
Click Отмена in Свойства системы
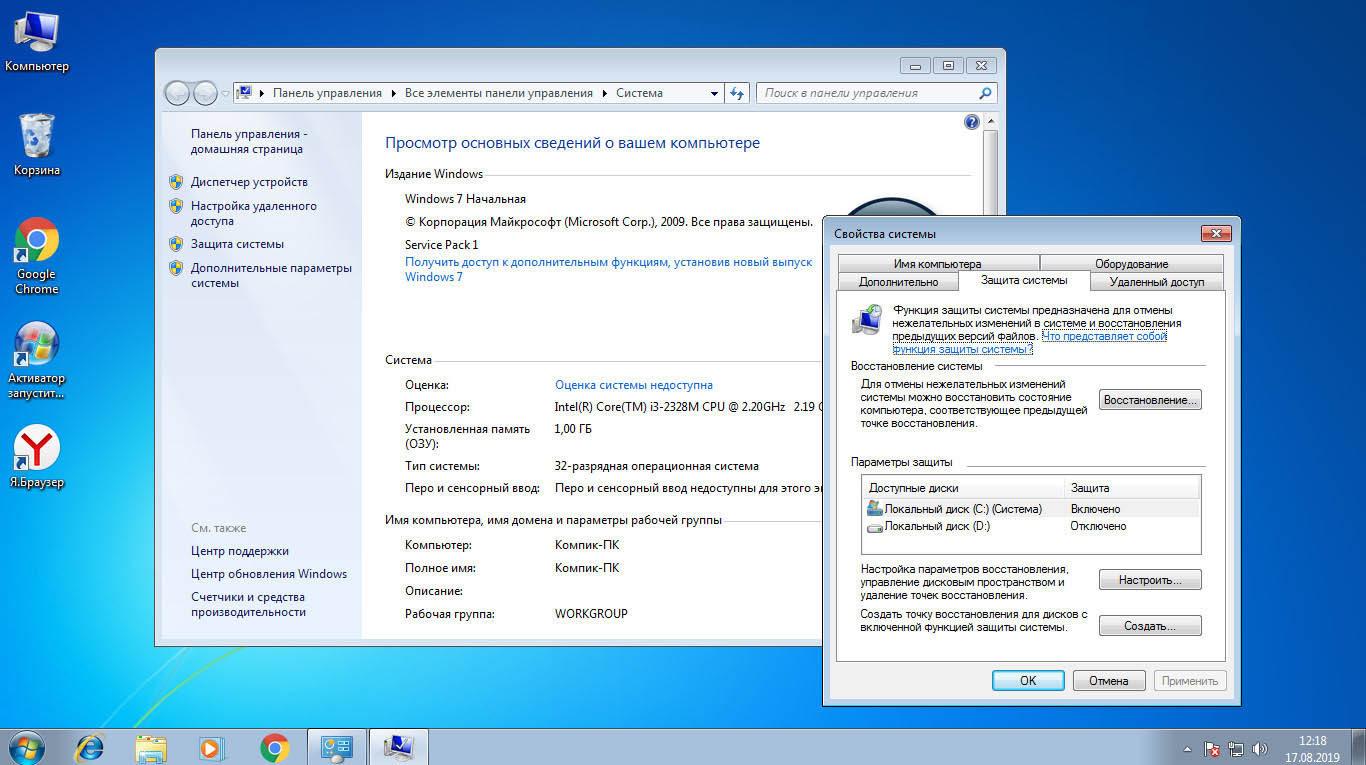point(1109,681)
